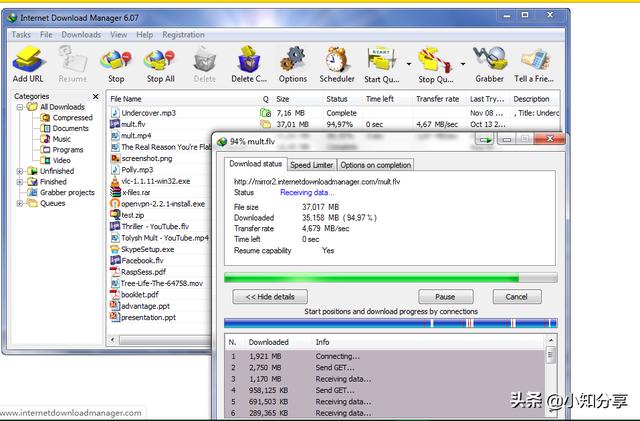Expand the Queues category node
The width and height of the screenshot is (640, 421).
pos(20,203)
